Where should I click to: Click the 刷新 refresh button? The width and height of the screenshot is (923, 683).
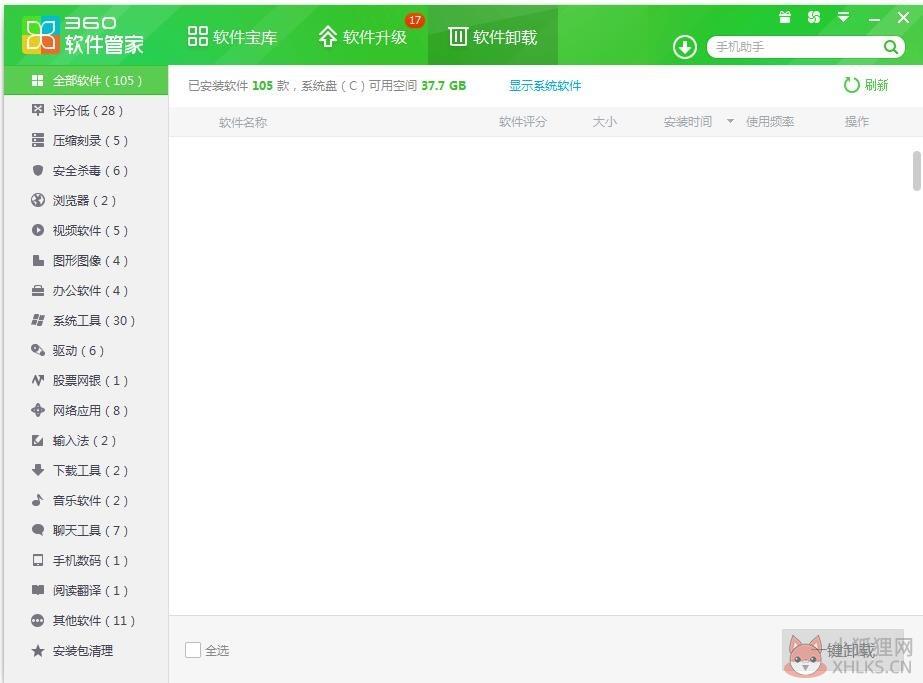click(x=865, y=85)
